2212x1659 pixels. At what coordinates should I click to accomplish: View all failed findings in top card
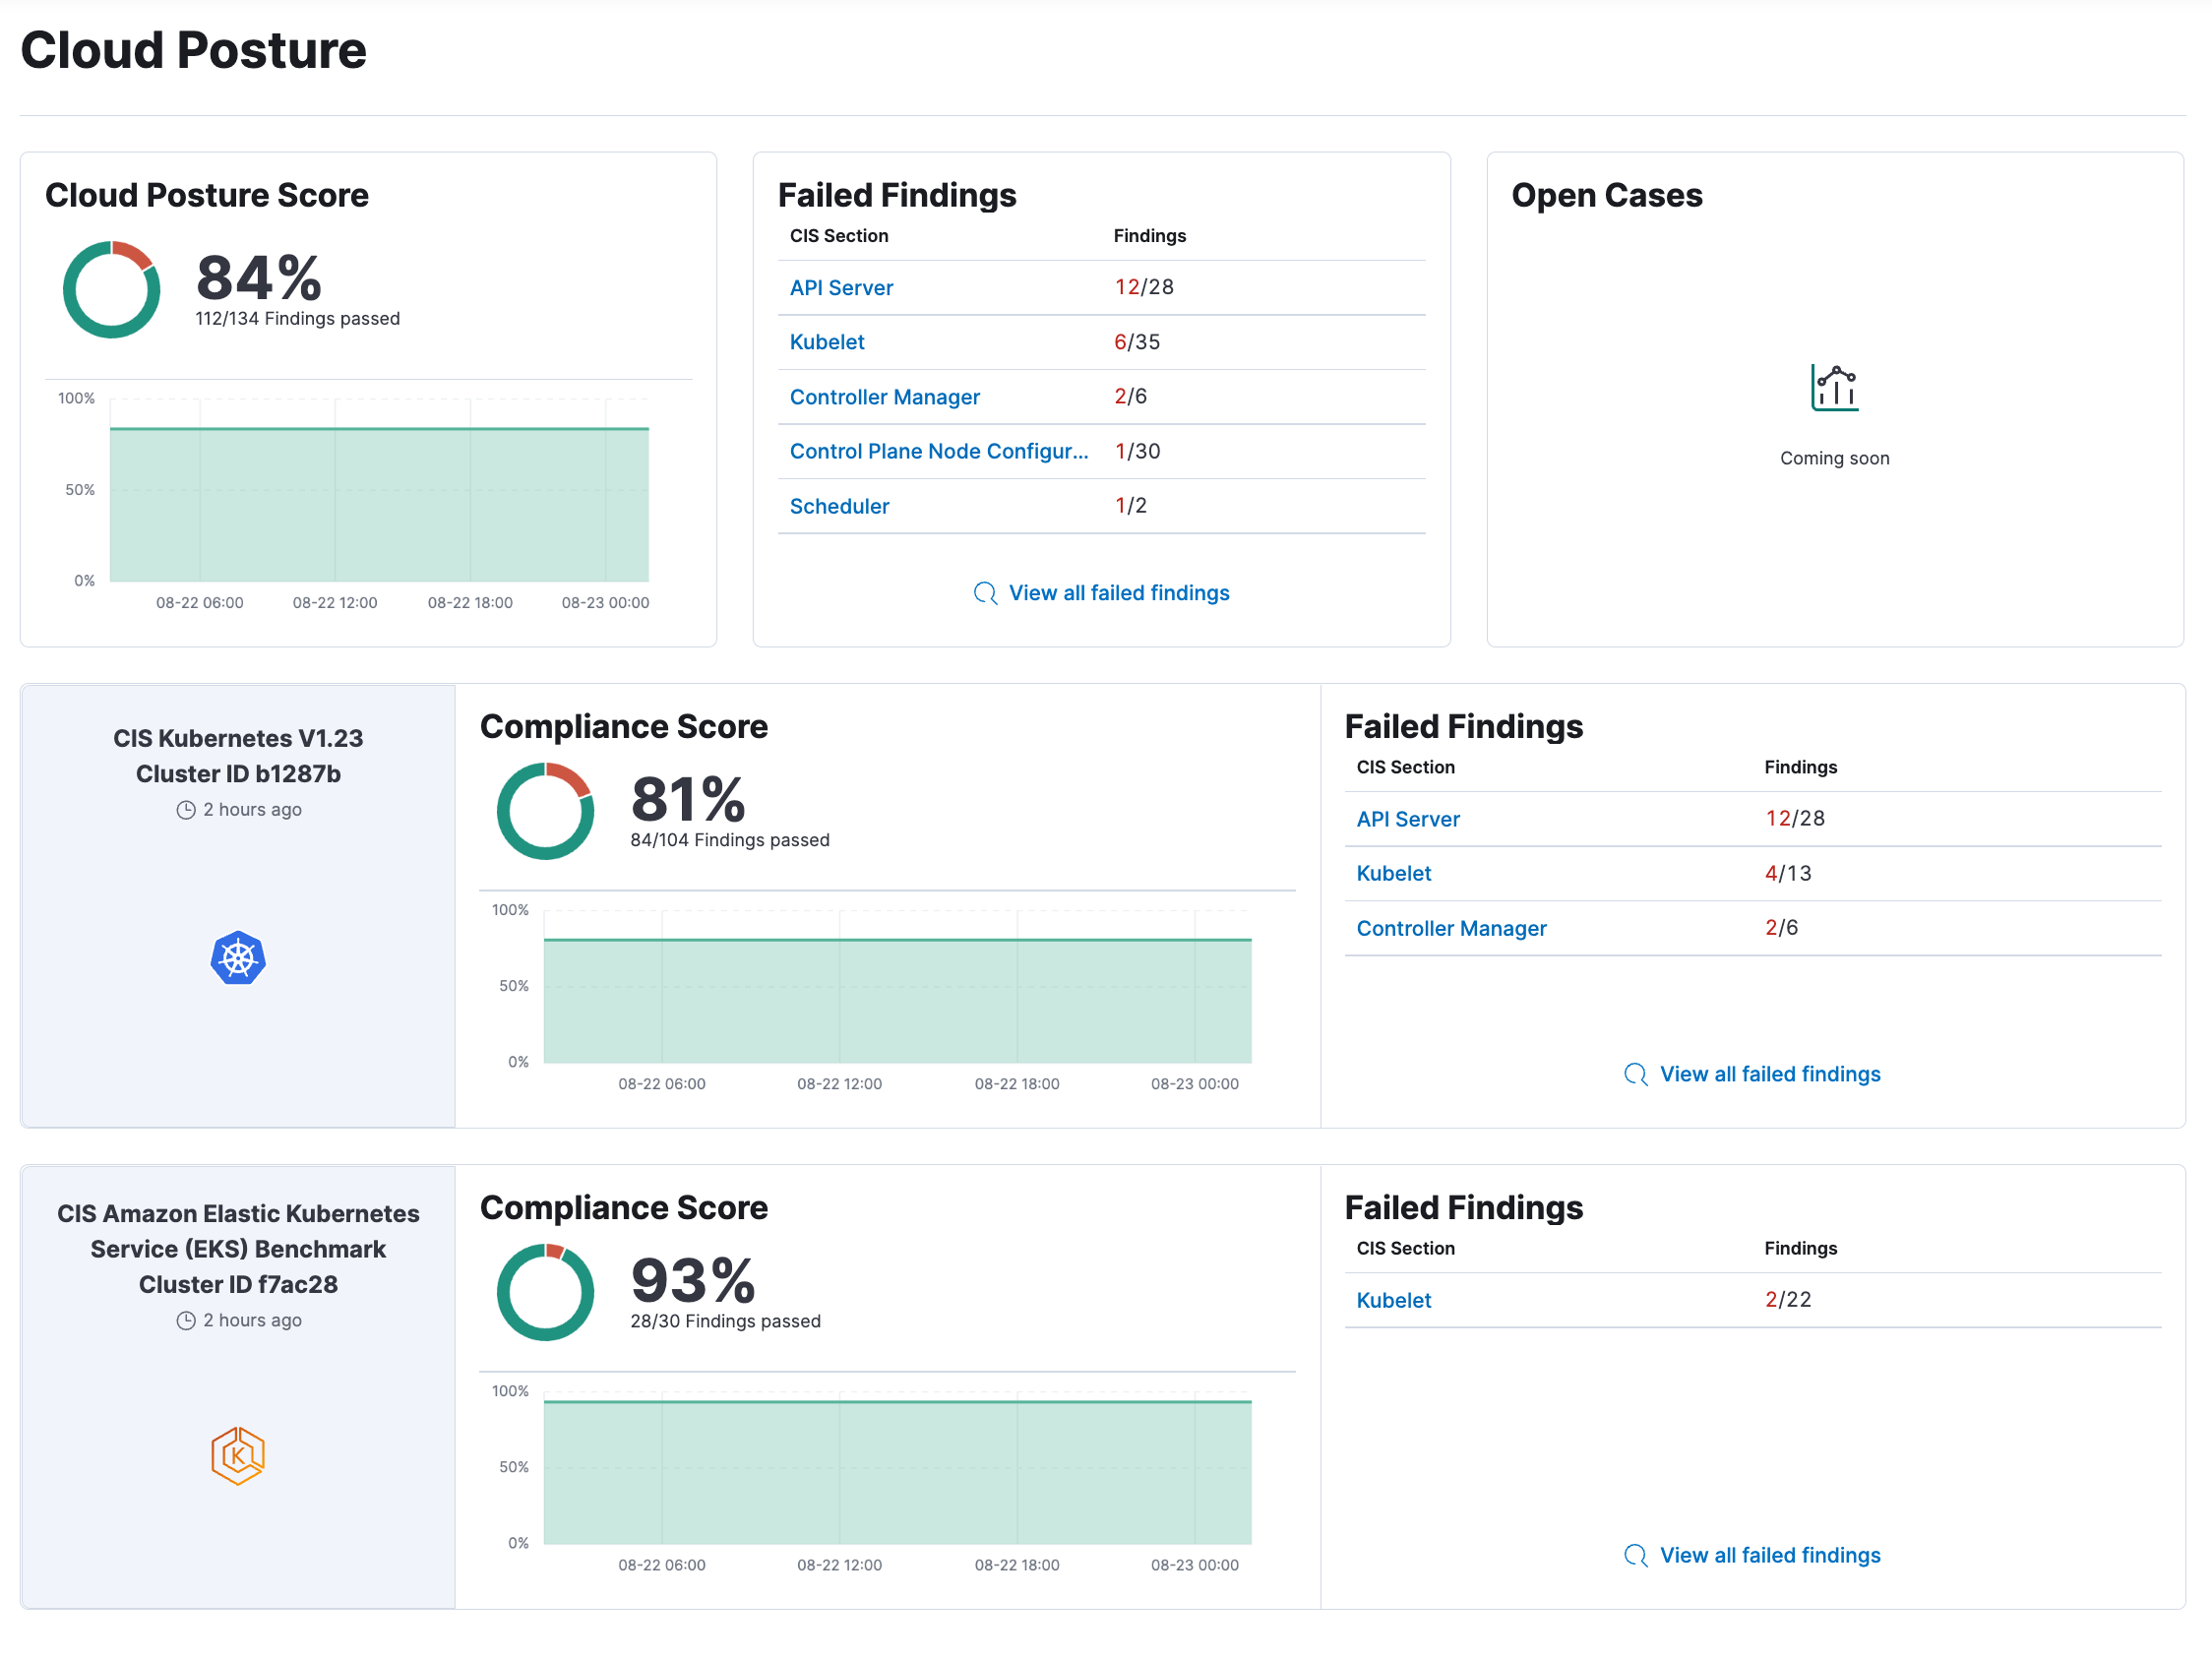(1118, 593)
